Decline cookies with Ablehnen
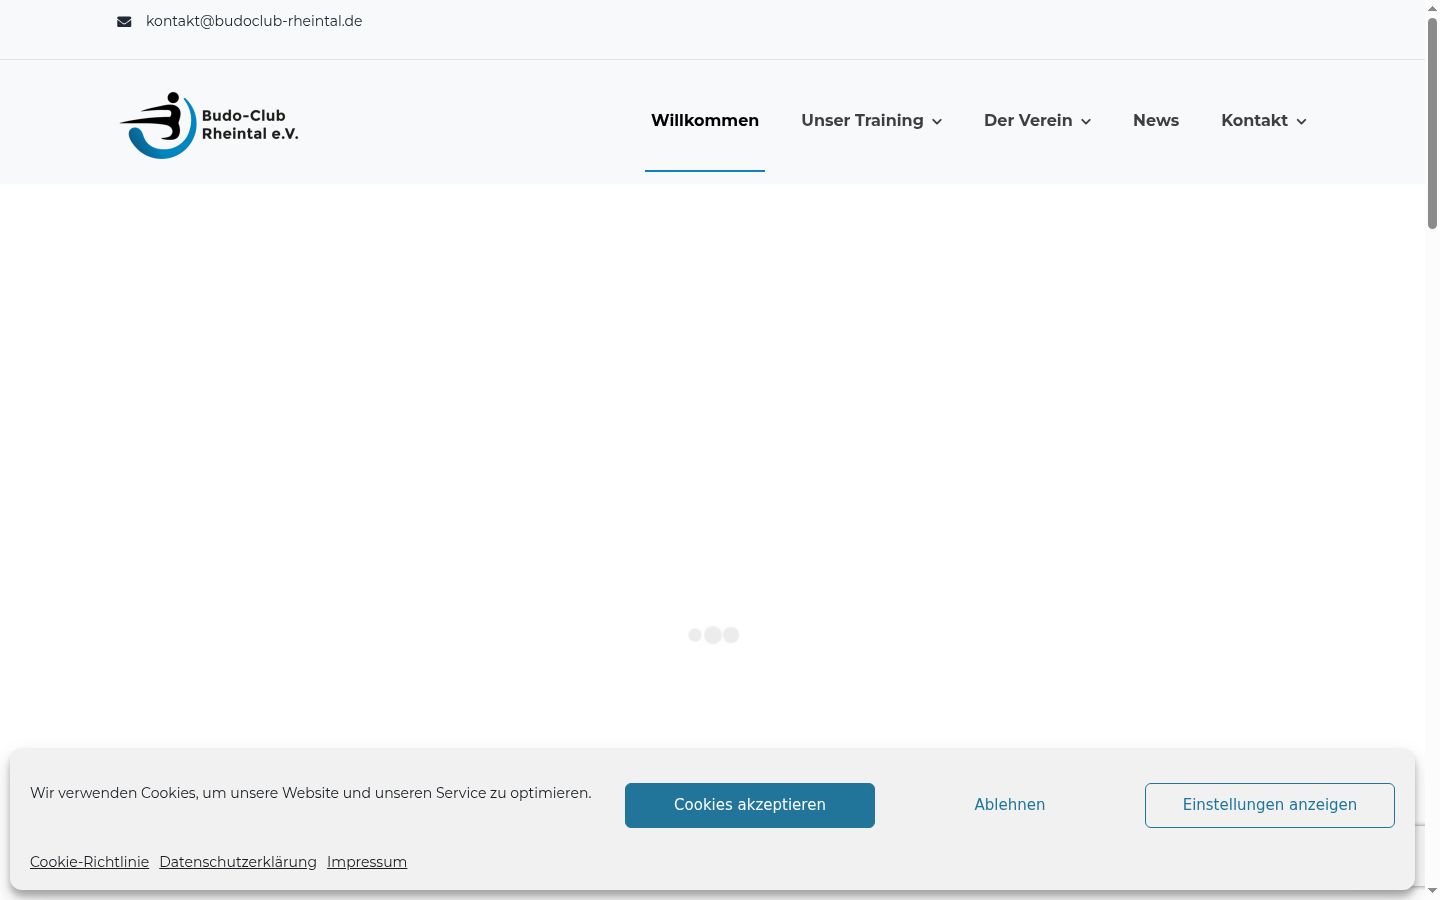The image size is (1440, 900). click(x=1010, y=805)
